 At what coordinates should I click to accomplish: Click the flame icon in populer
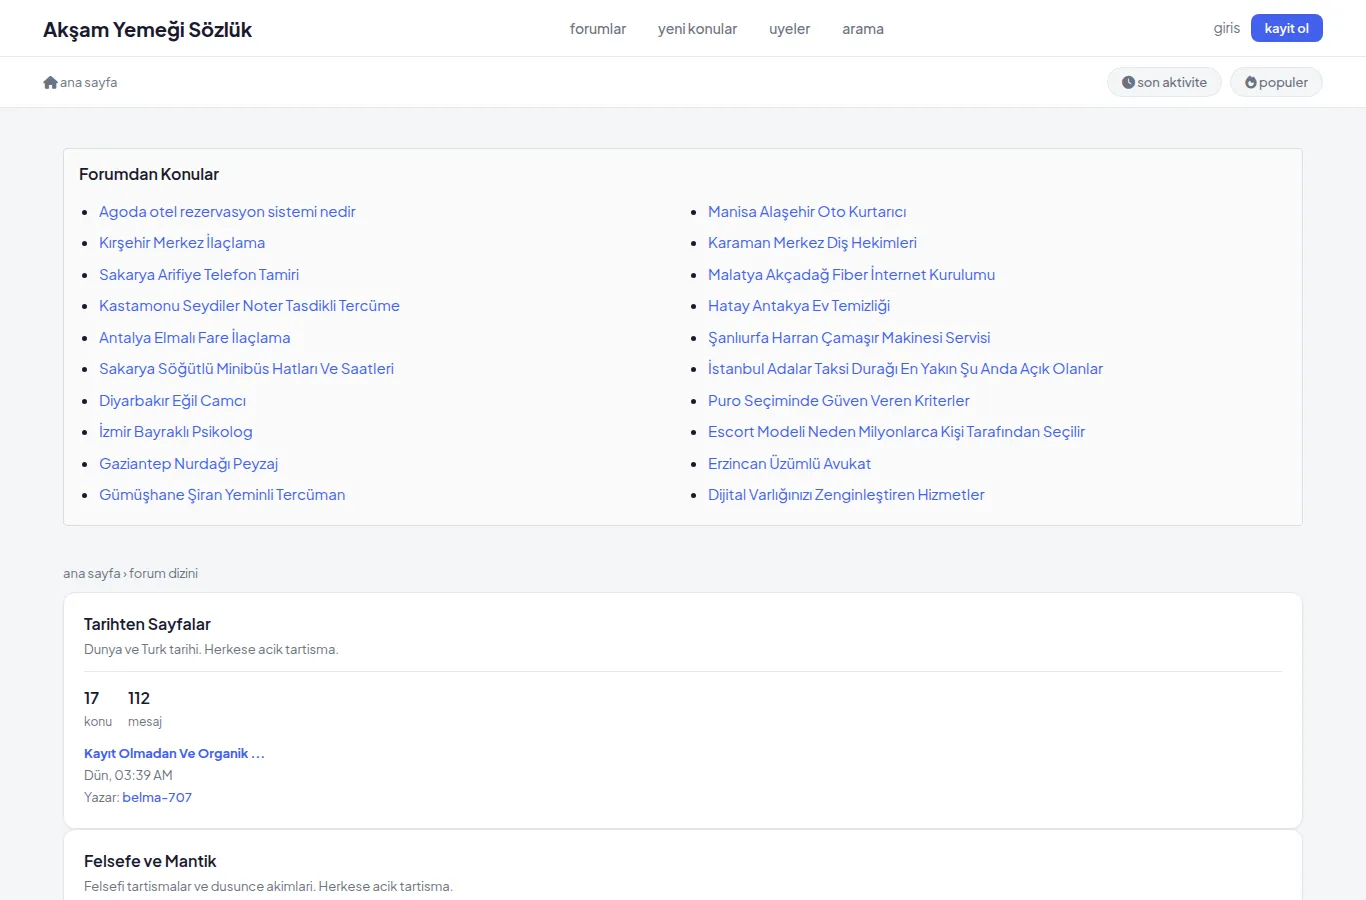click(x=1250, y=82)
